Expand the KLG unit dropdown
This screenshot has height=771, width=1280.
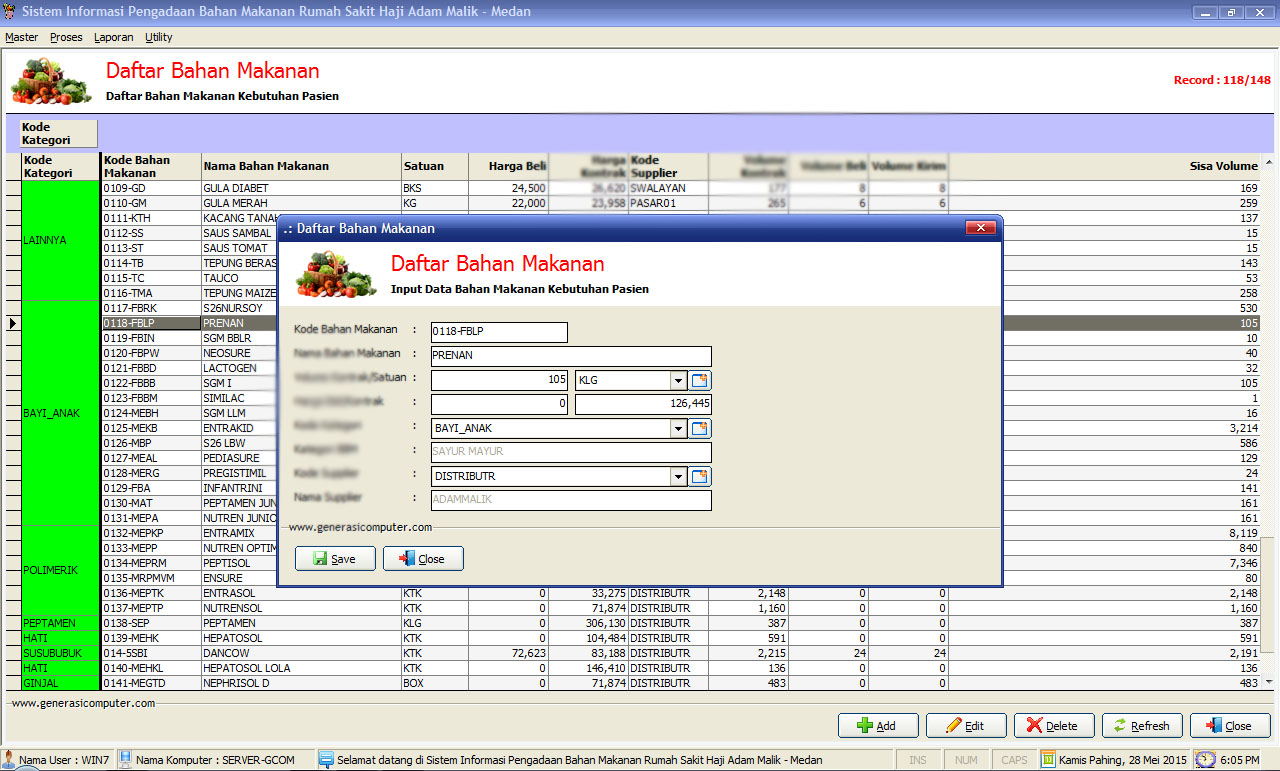tap(678, 380)
